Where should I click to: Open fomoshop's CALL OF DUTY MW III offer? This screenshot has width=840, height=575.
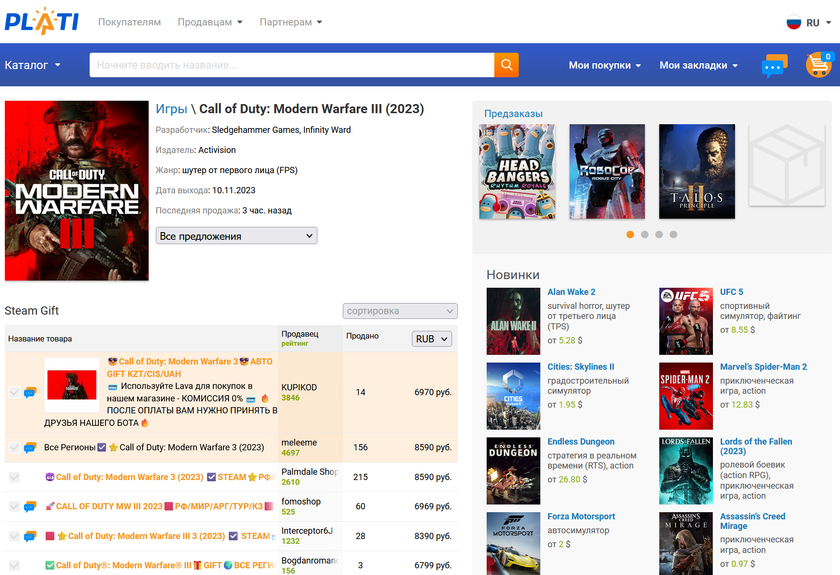tap(159, 506)
